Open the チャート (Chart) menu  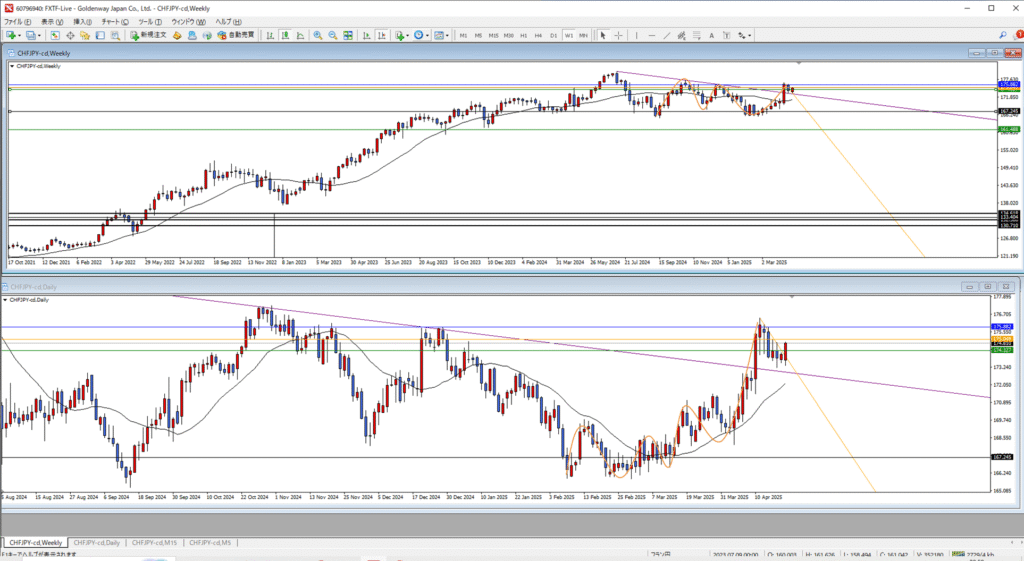115,22
